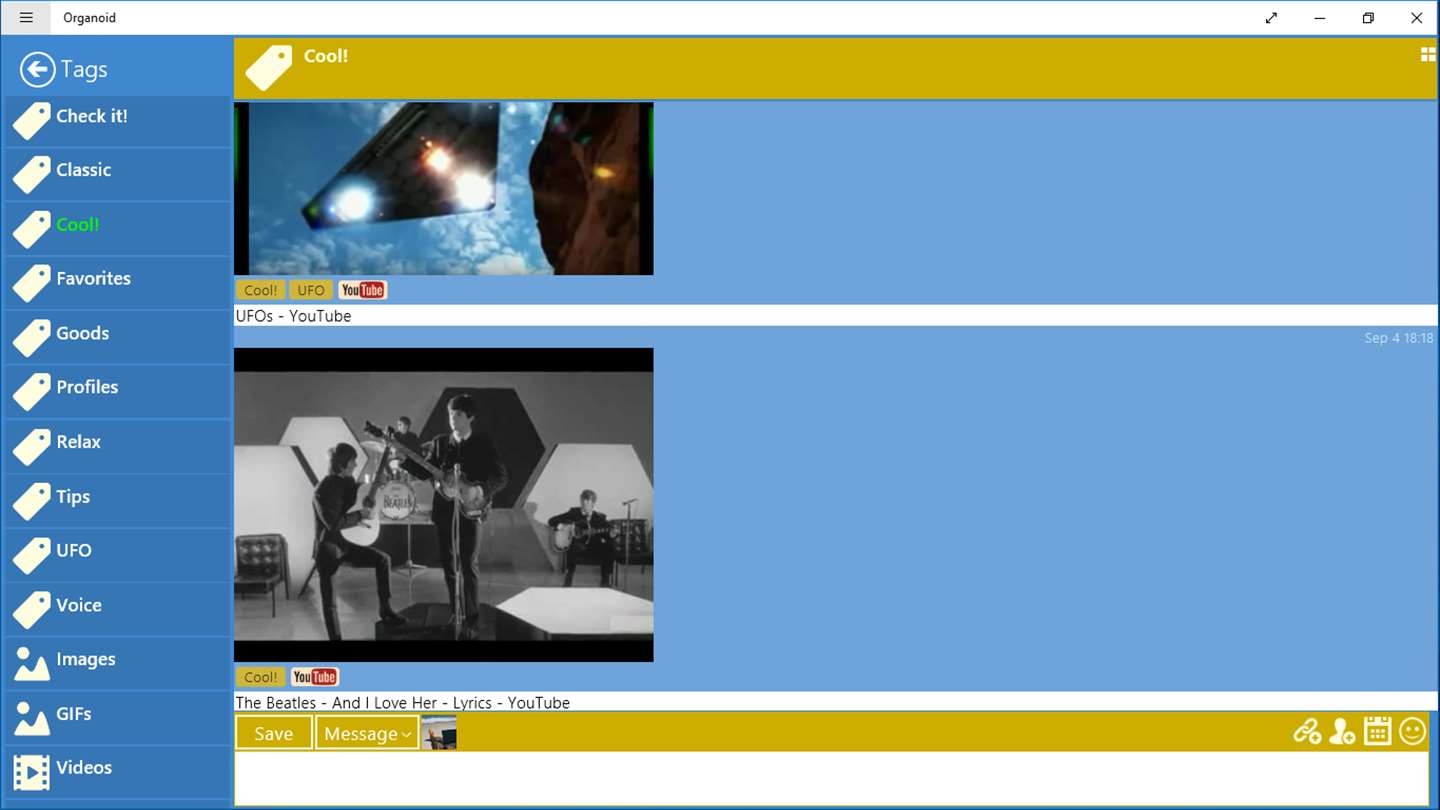
Task: Click the Save button
Action: click(274, 733)
